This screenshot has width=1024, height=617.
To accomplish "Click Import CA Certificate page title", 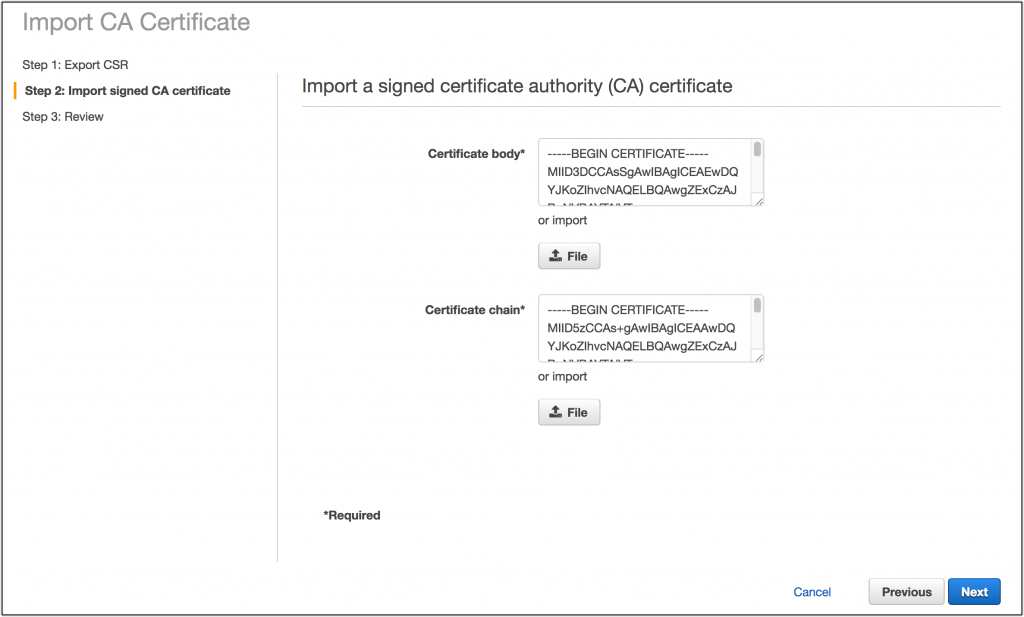I will tap(136, 22).
